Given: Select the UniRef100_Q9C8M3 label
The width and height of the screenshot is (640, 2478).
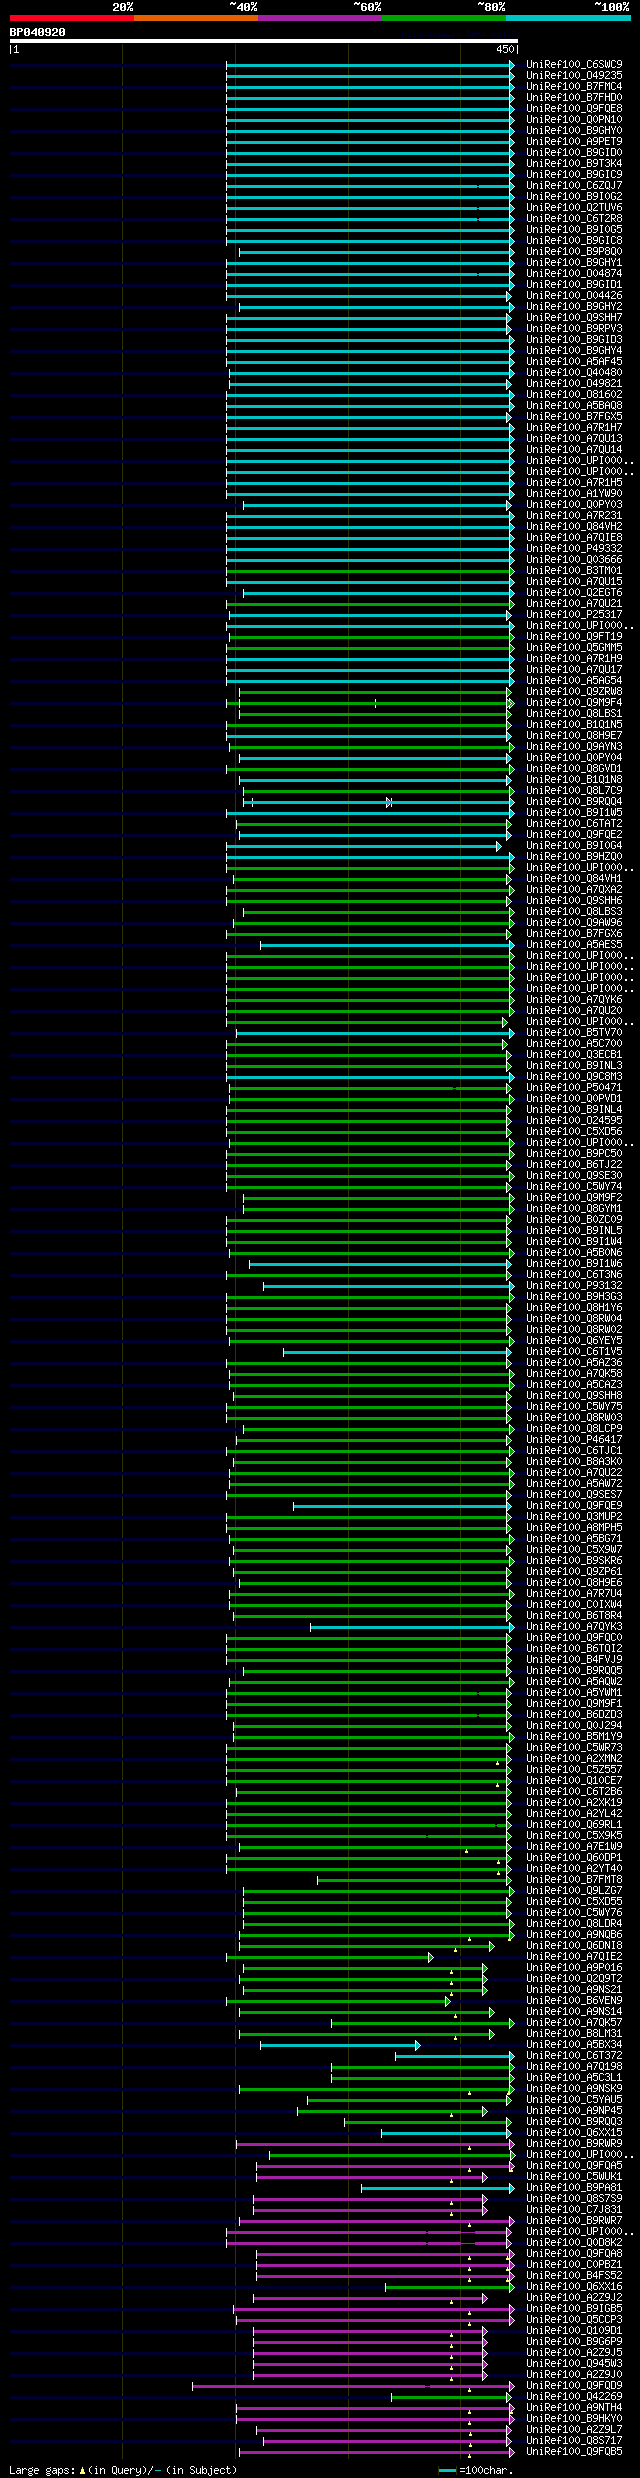Looking at the screenshot, I should [x=574, y=1076].
